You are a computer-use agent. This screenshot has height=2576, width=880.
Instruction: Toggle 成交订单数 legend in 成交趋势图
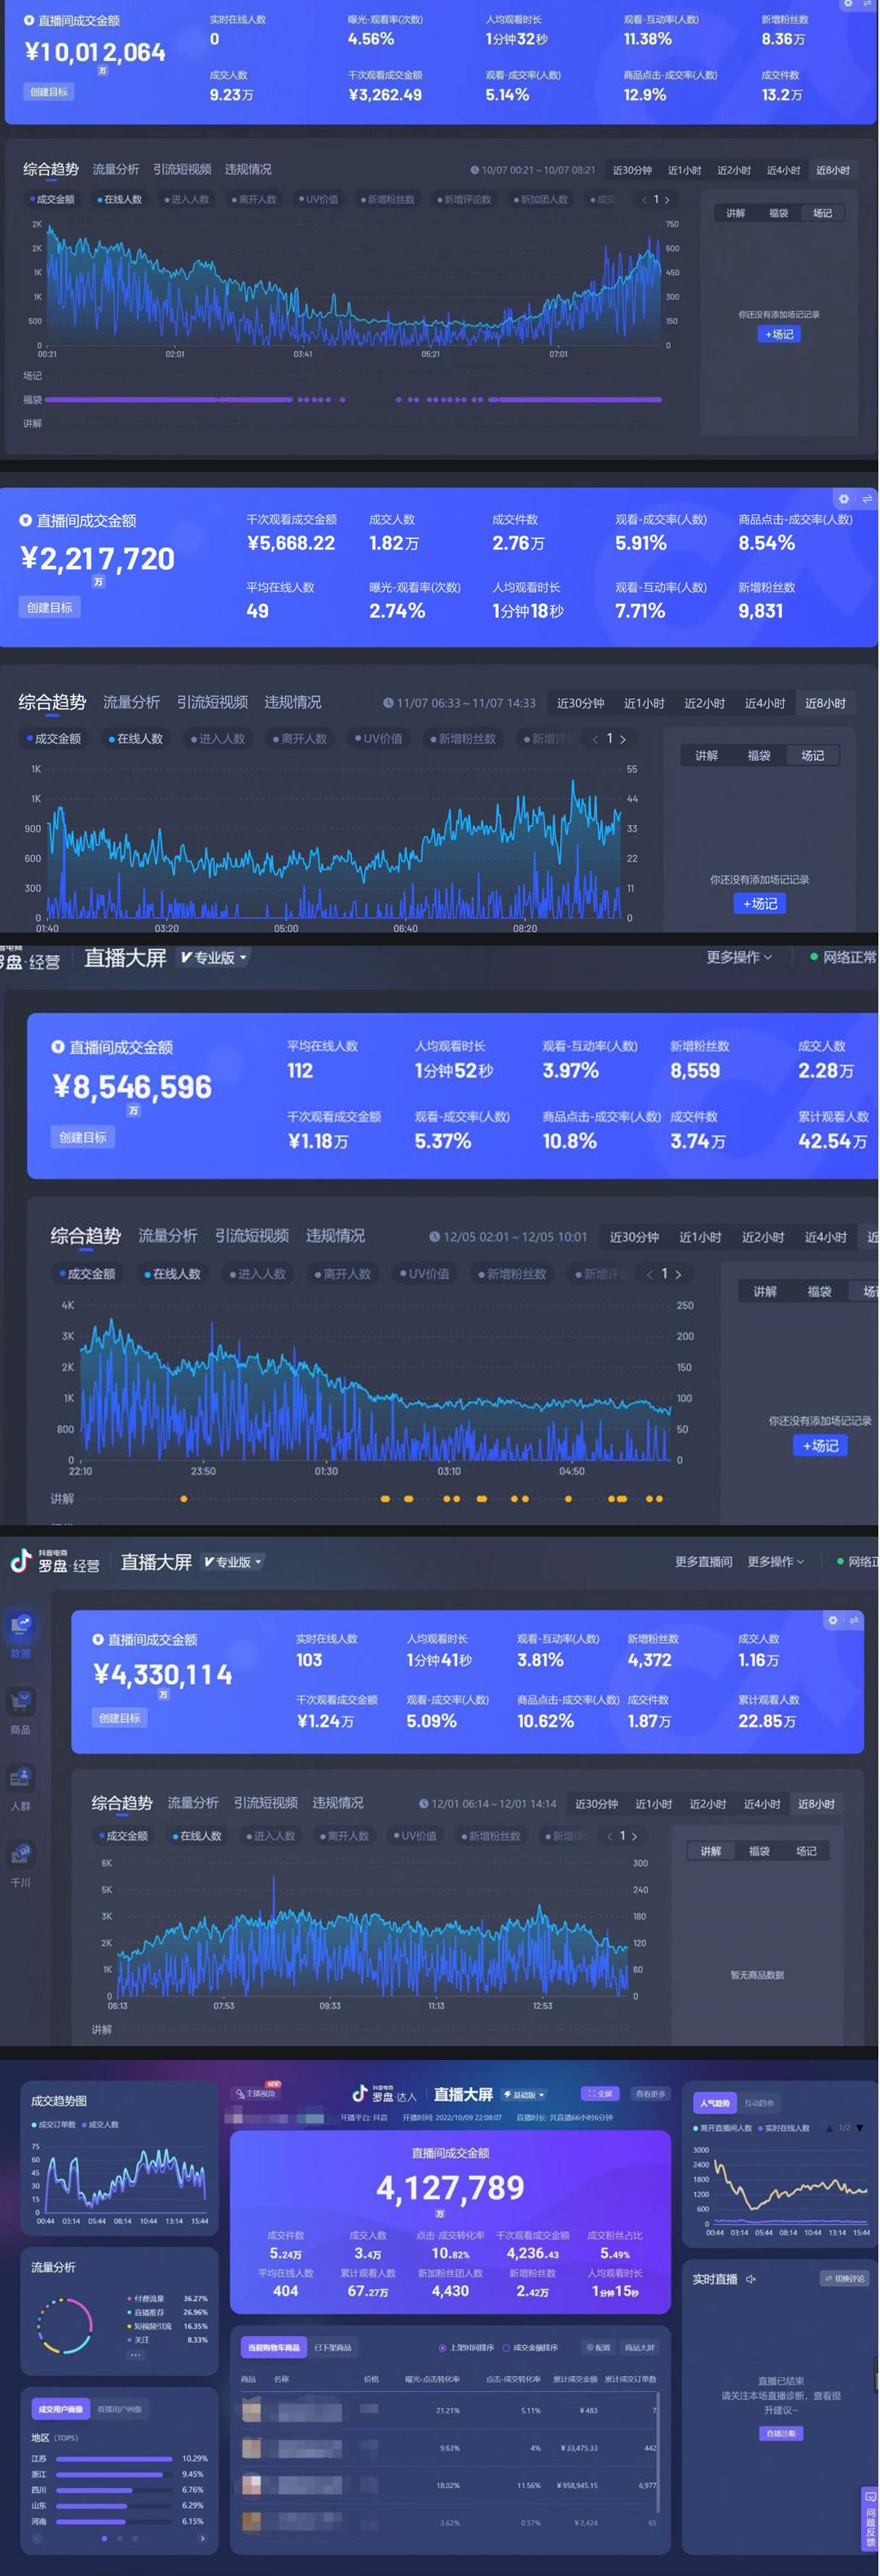(54, 2124)
